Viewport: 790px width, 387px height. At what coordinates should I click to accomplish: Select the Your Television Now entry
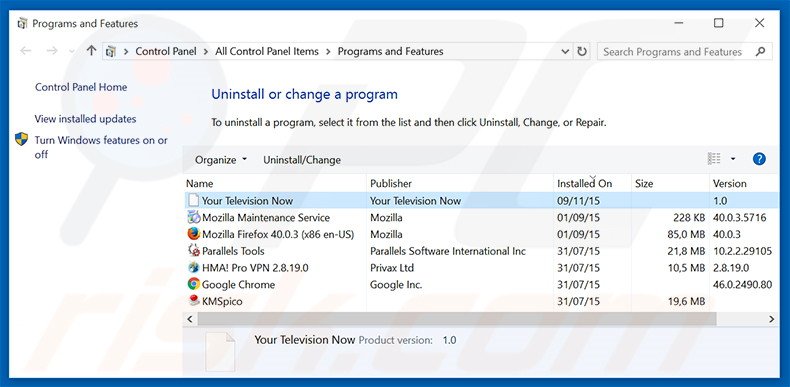[481, 201]
